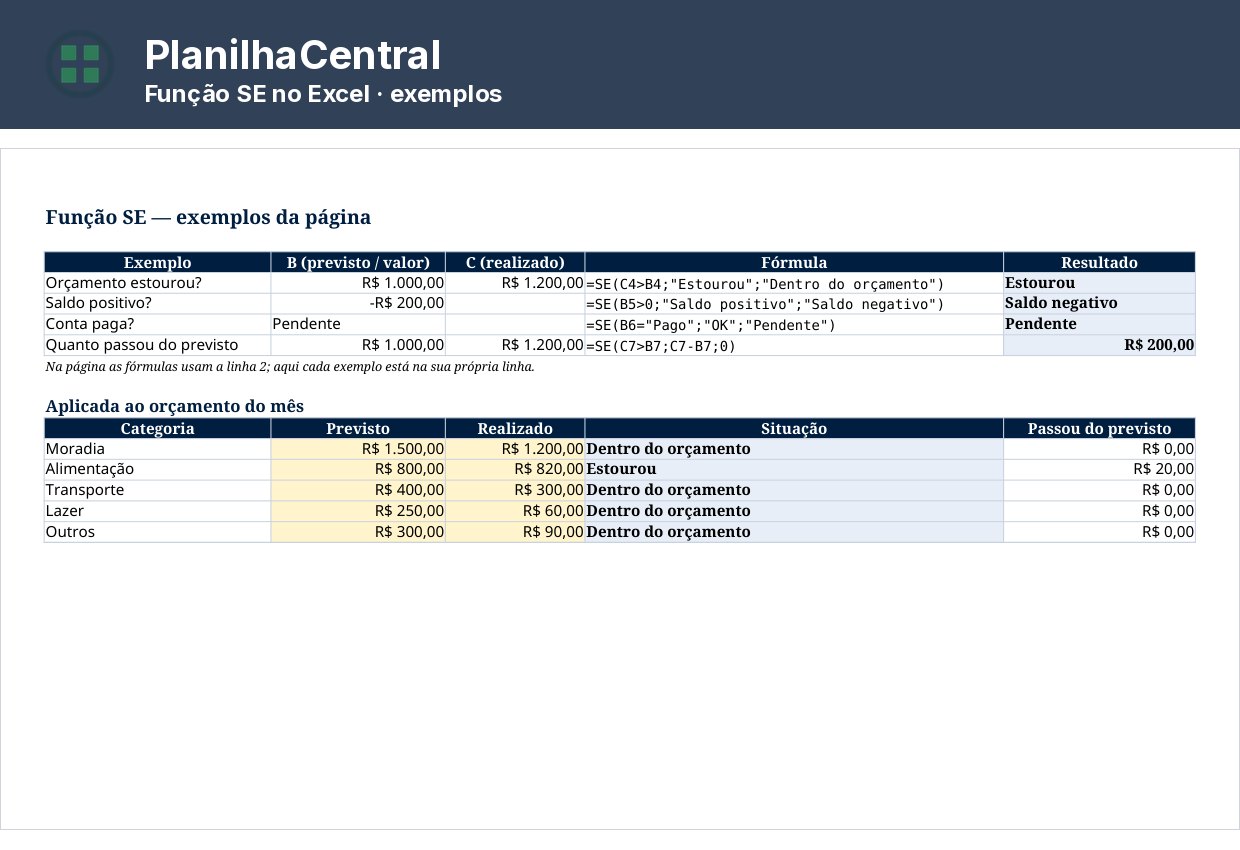Viewport: 1240px width, 850px height.
Task: Click 'Estourou' situação in the Alimentação row
Action: 794,469
